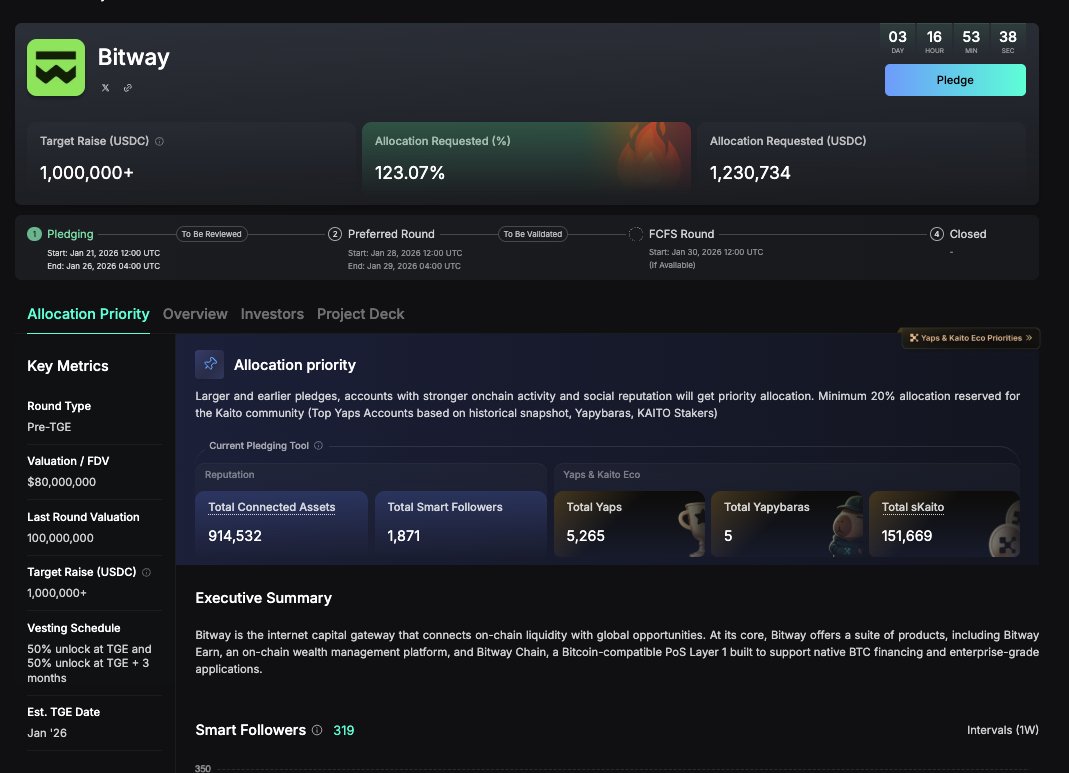Click the Total sKaito label
The height and width of the screenshot is (773, 1069).
point(913,507)
